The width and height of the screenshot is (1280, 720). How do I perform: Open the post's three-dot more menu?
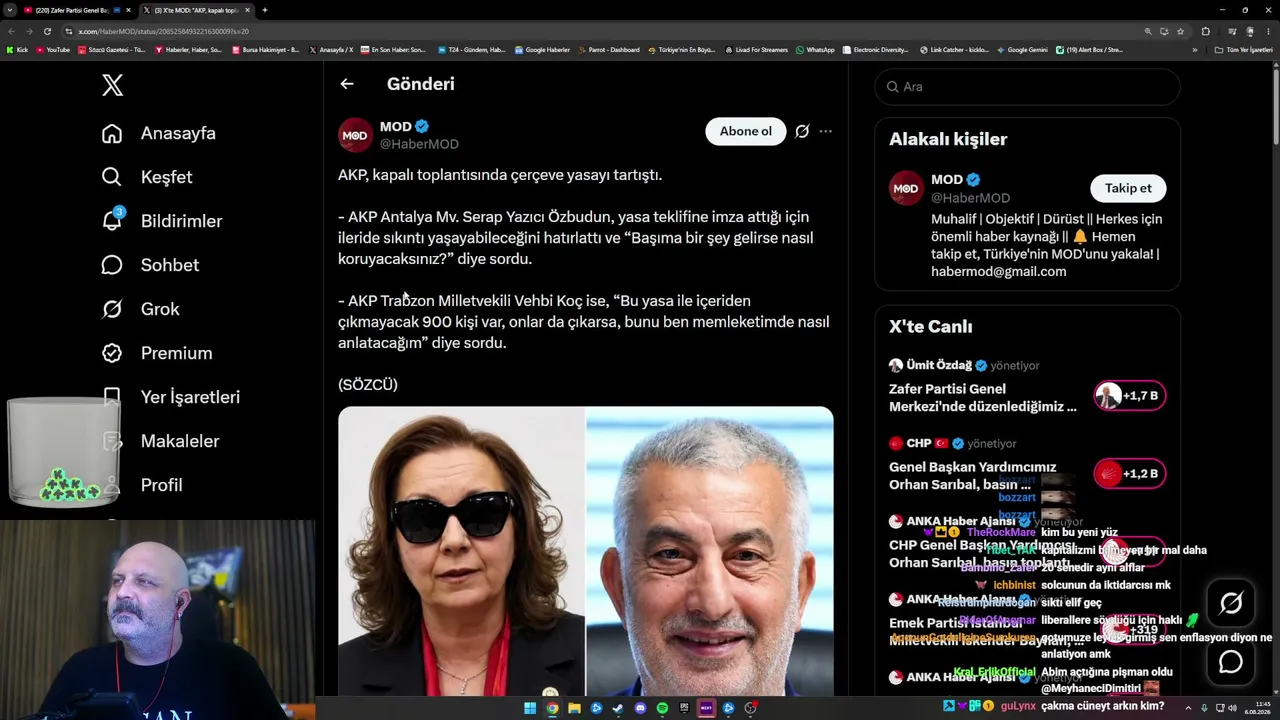tap(825, 131)
